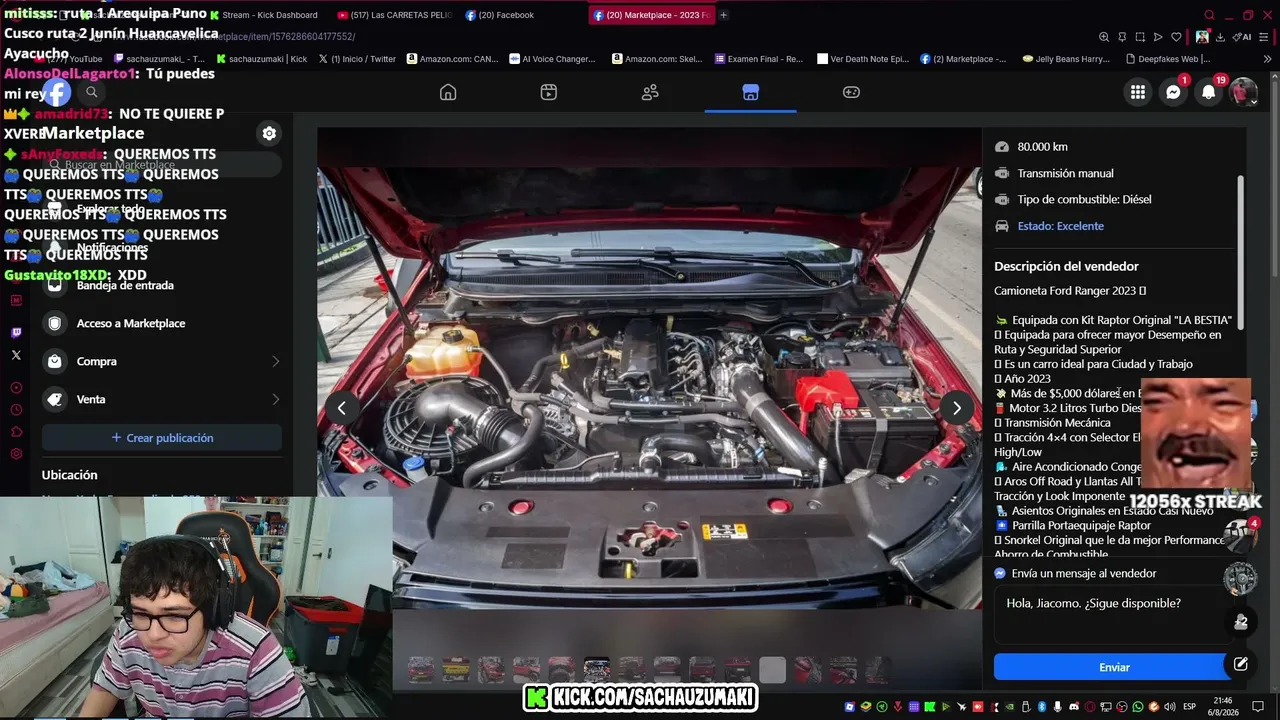This screenshot has height=720, width=1280.
Task: Select the first listing photo thumbnail
Action: coord(421,669)
